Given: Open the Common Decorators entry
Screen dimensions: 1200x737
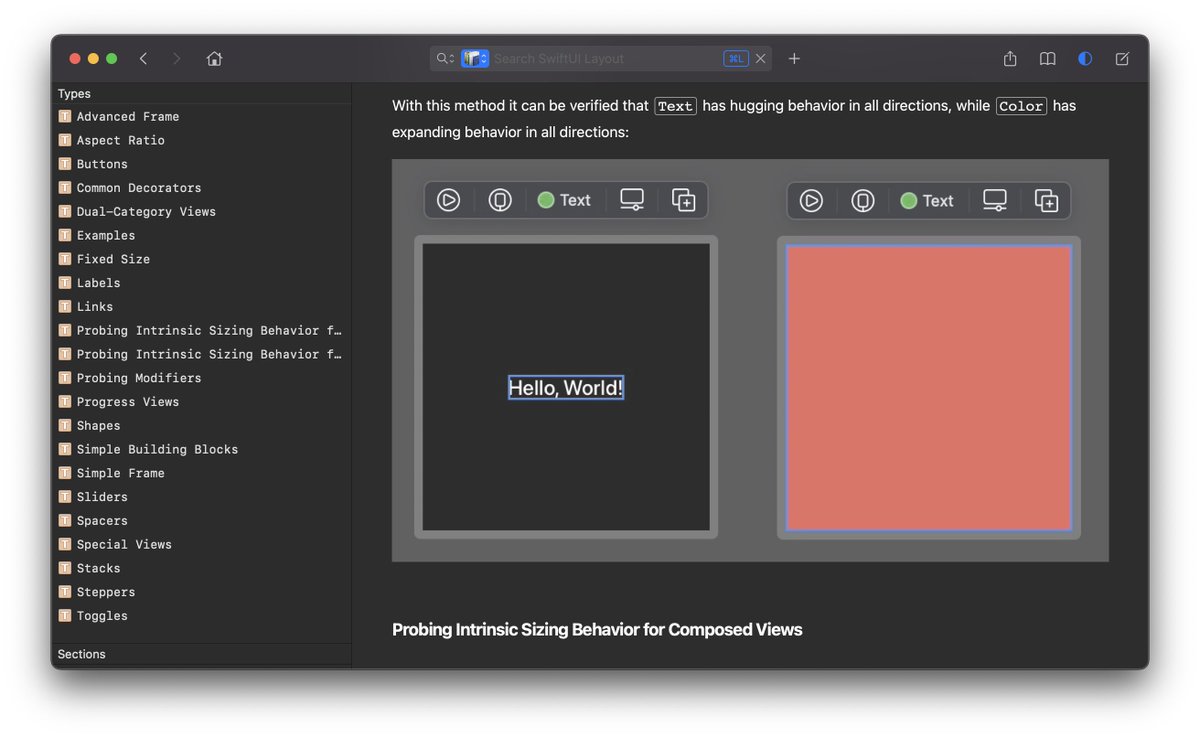Looking at the screenshot, I should click(x=201, y=188).
